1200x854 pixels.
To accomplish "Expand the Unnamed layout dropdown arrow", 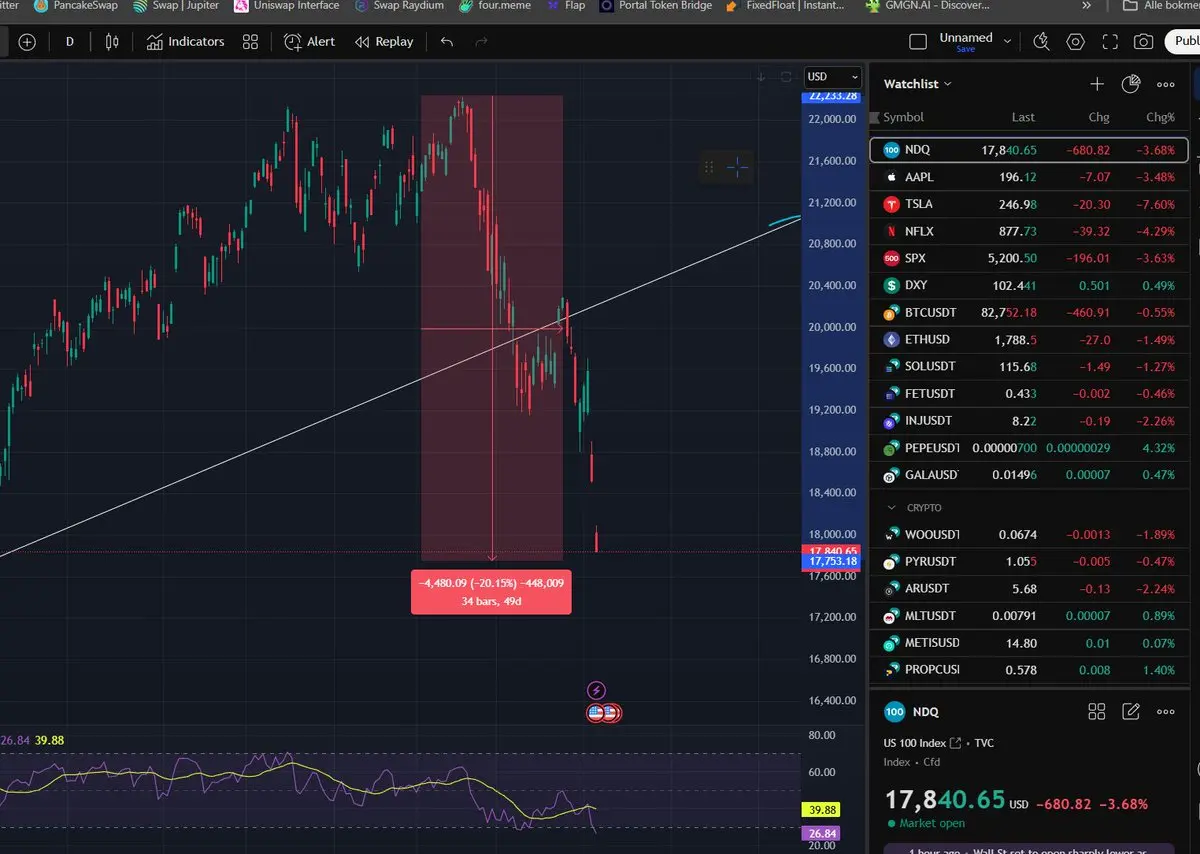I will coord(1007,42).
